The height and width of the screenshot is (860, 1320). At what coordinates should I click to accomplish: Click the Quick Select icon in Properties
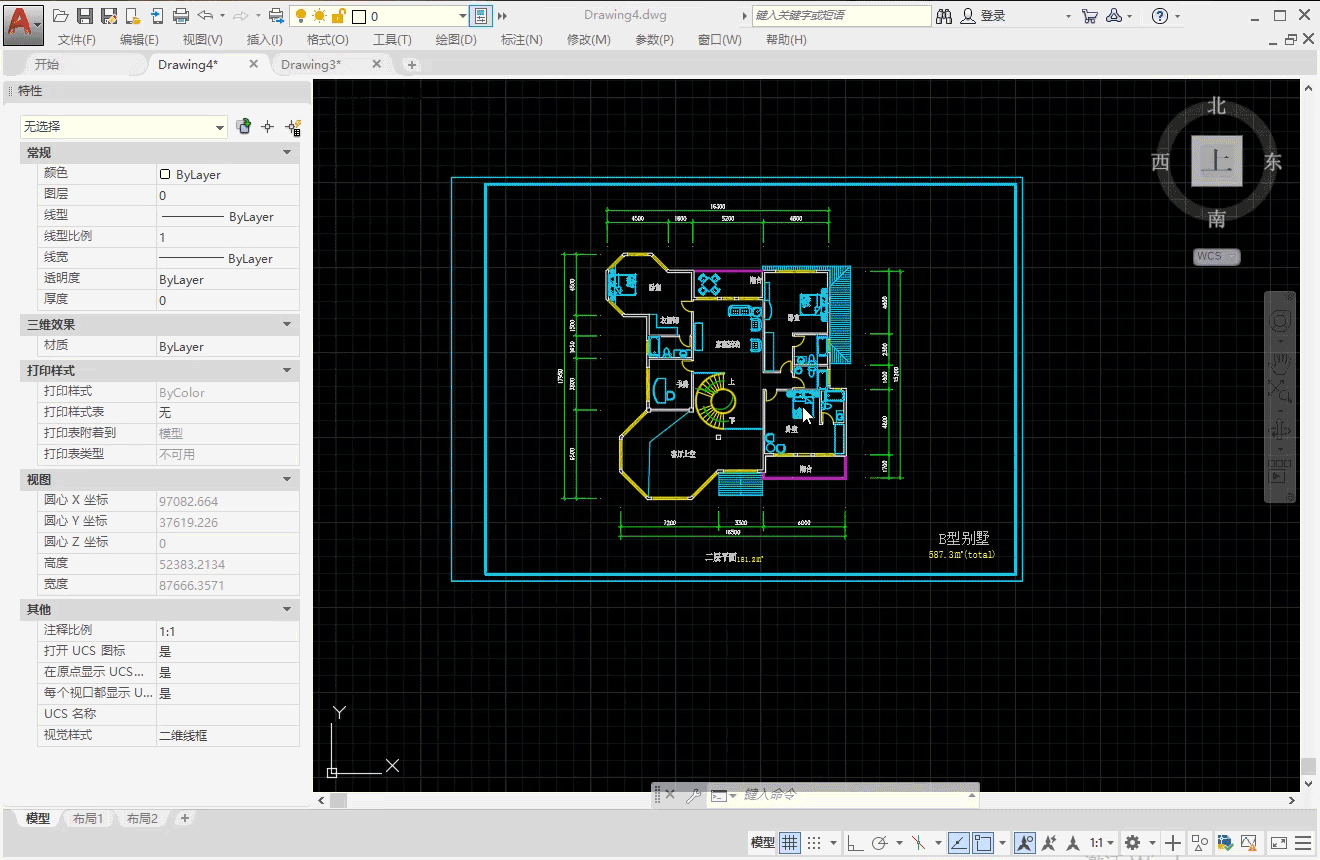(293, 127)
